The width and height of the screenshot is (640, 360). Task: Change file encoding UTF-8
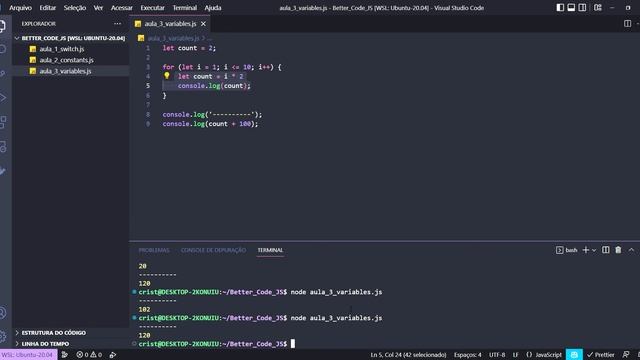click(497, 355)
